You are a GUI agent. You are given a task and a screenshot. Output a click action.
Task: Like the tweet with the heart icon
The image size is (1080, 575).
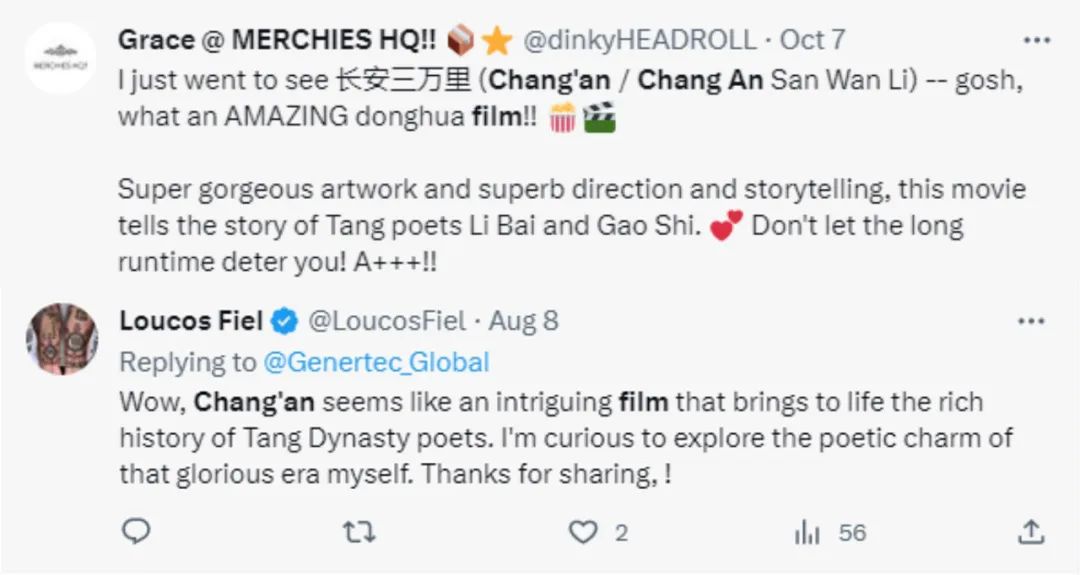[x=582, y=532]
